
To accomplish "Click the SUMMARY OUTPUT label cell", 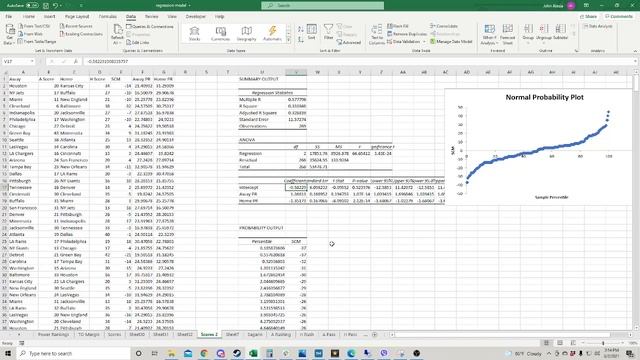I will click(x=259, y=79).
